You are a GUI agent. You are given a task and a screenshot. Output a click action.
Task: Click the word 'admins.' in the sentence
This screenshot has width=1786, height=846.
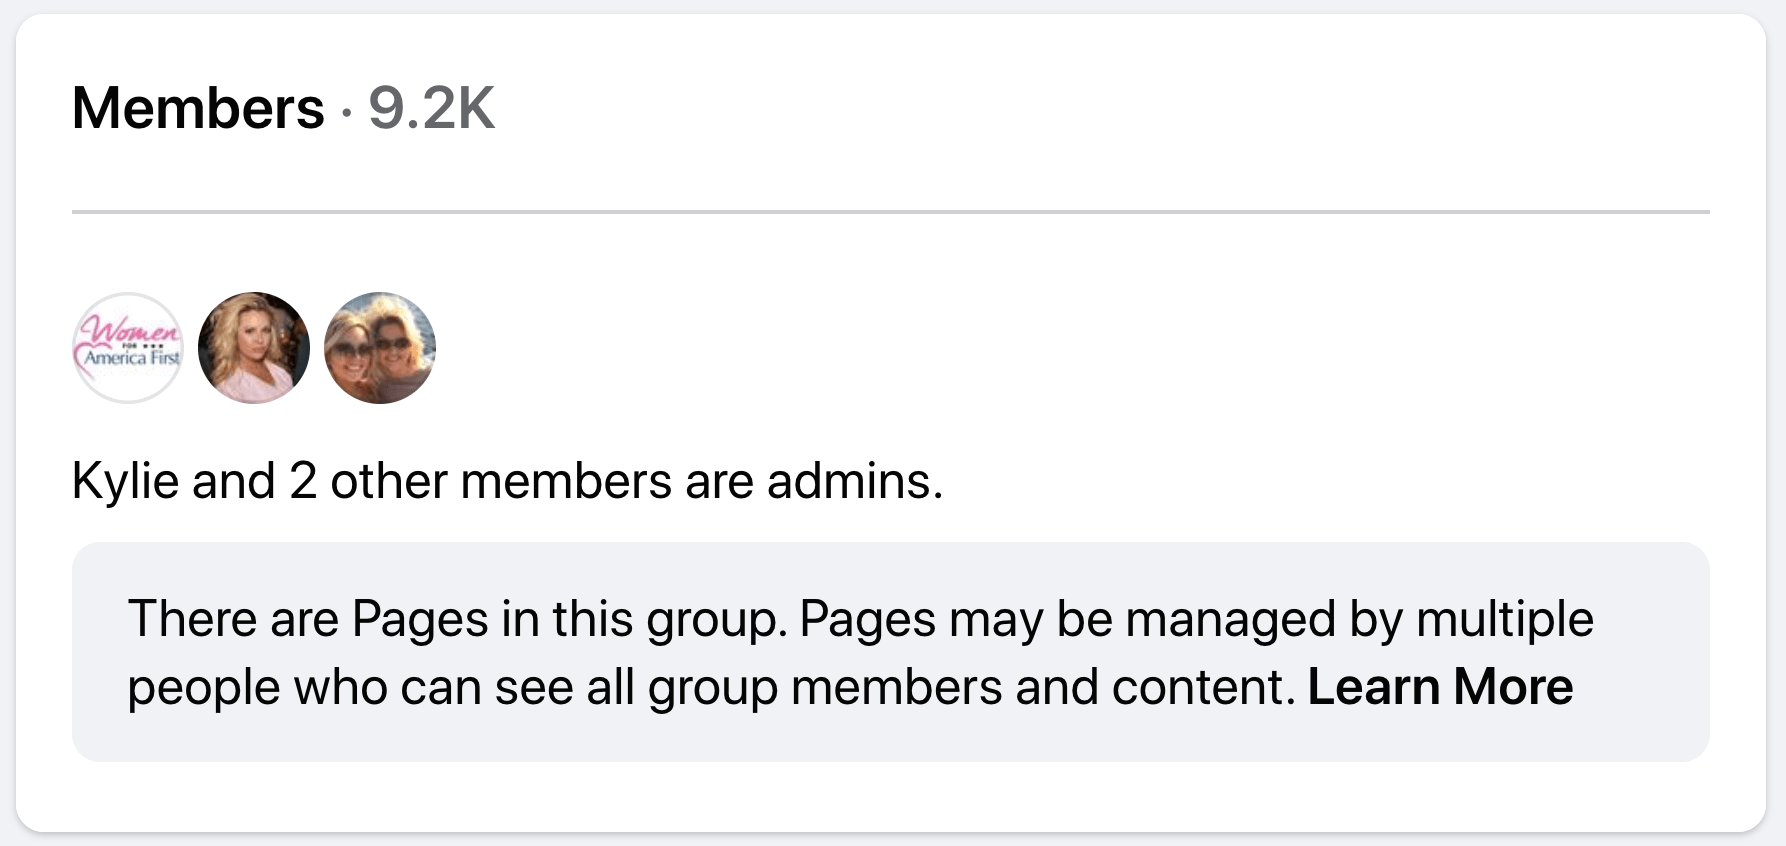855,482
